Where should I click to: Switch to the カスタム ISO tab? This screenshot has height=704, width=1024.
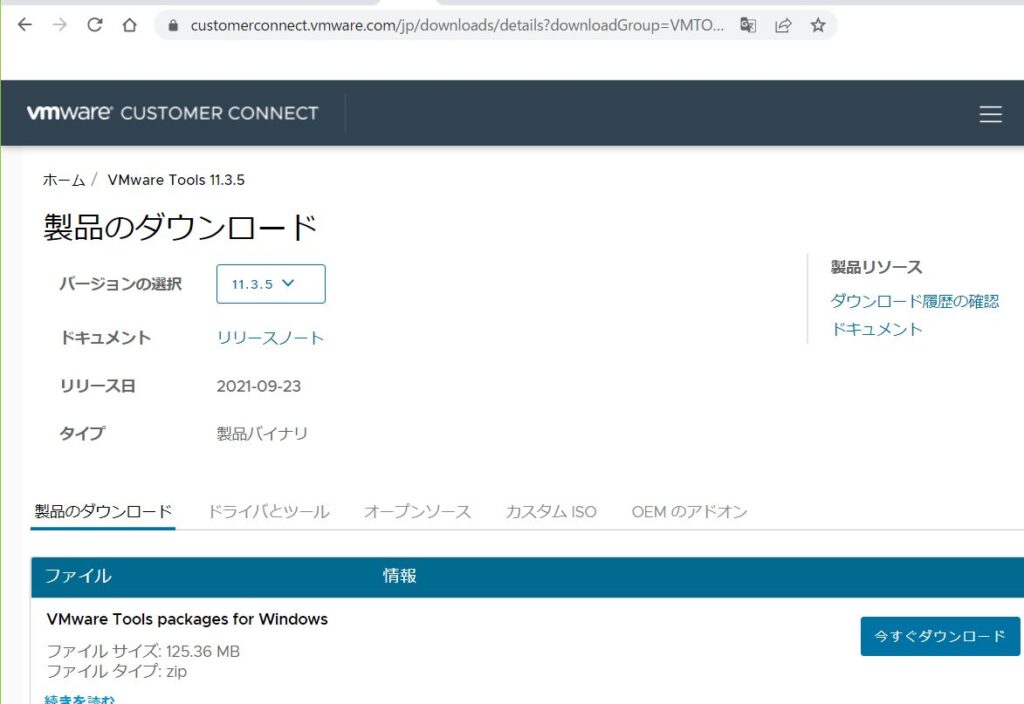click(x=551, y=511)
